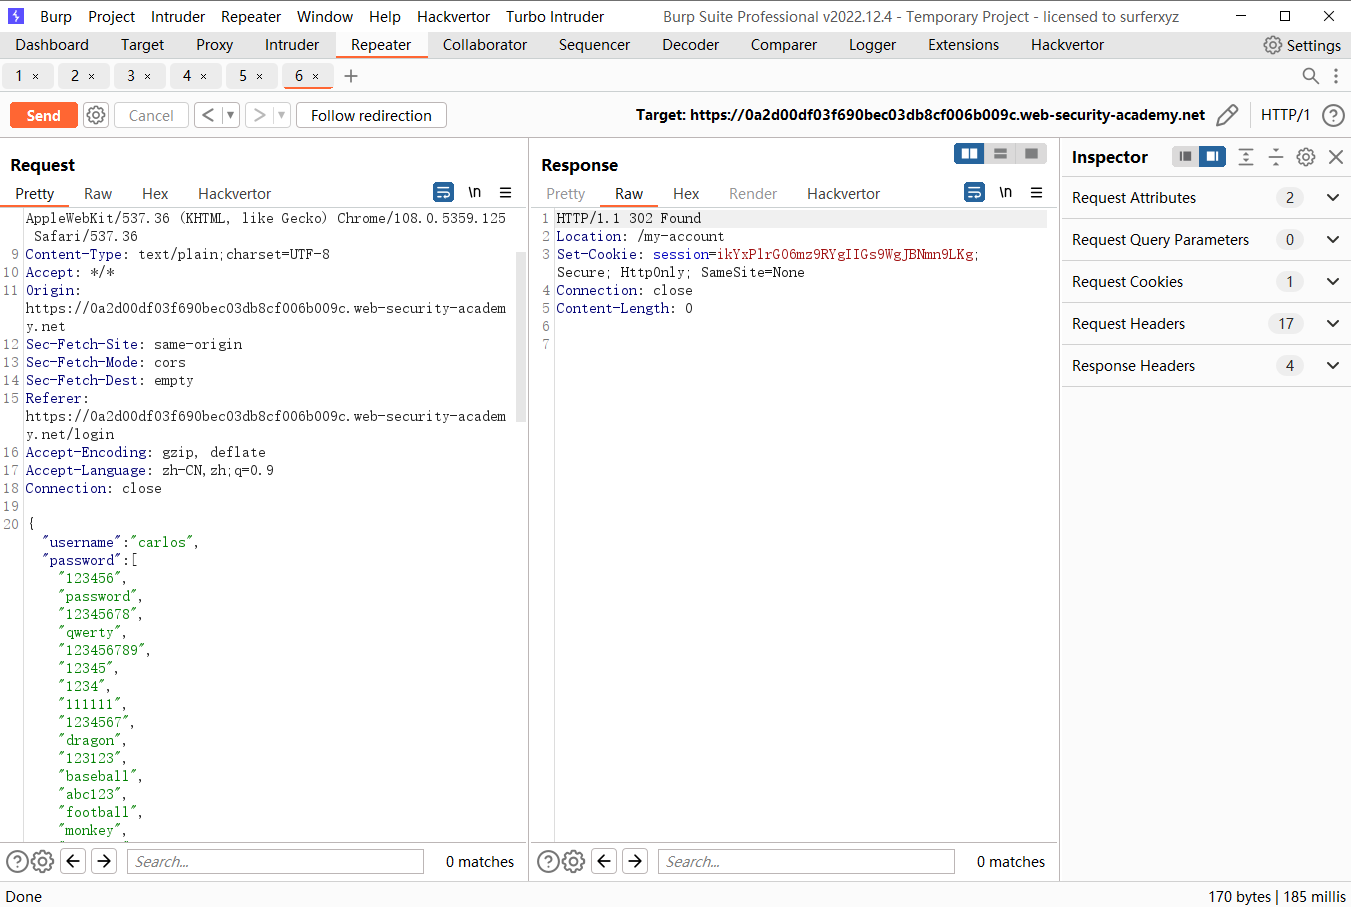Open the Extensions tab

tap(963, 45)
